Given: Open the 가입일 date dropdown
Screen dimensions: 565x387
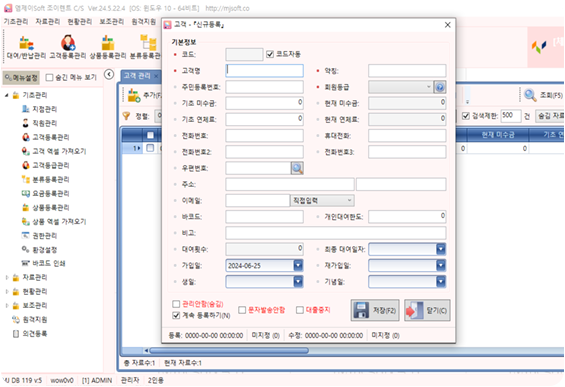Looking at the screenshot, I should pyautogui.click(x=298, y=266).
